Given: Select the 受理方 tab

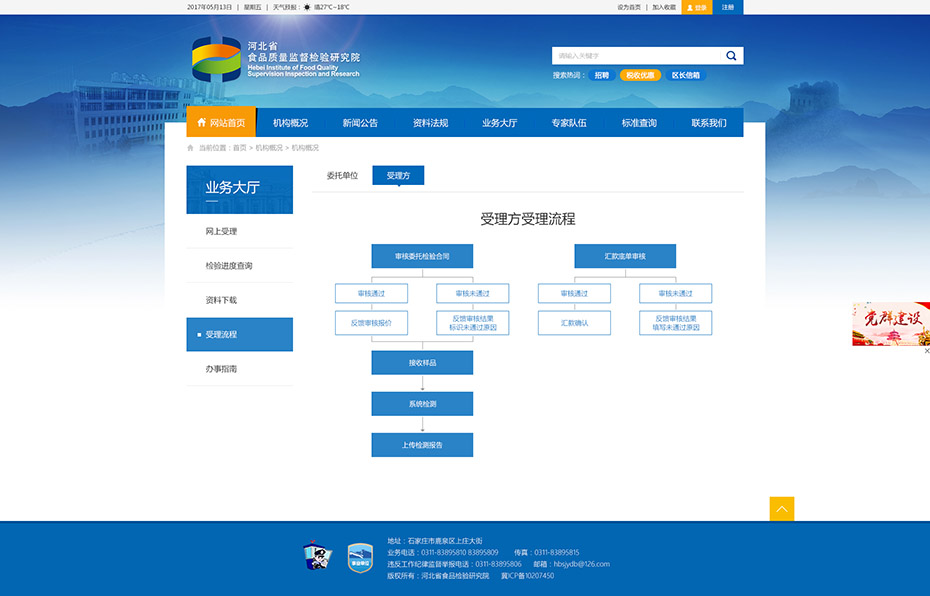Looking at the screenshot, I should [398, 175].
